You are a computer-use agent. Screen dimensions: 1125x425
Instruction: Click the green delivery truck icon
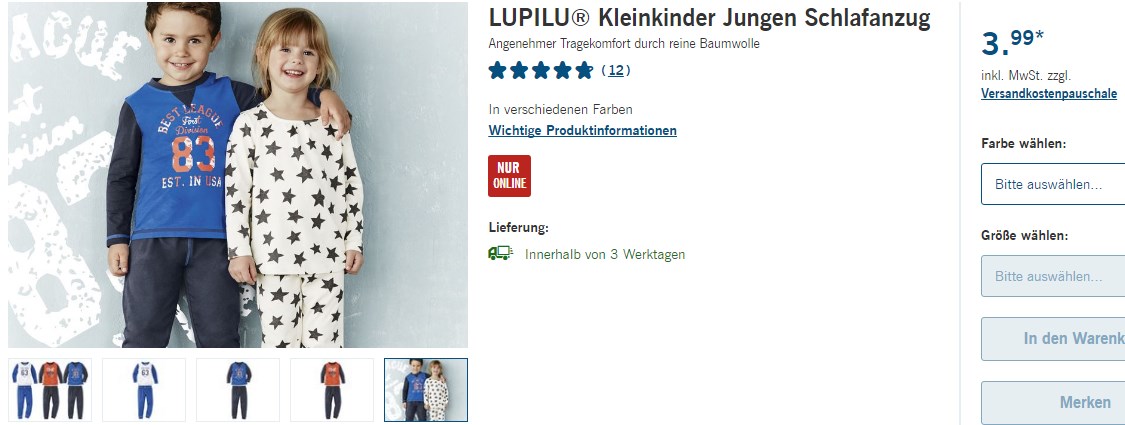(x=501, y=253)
